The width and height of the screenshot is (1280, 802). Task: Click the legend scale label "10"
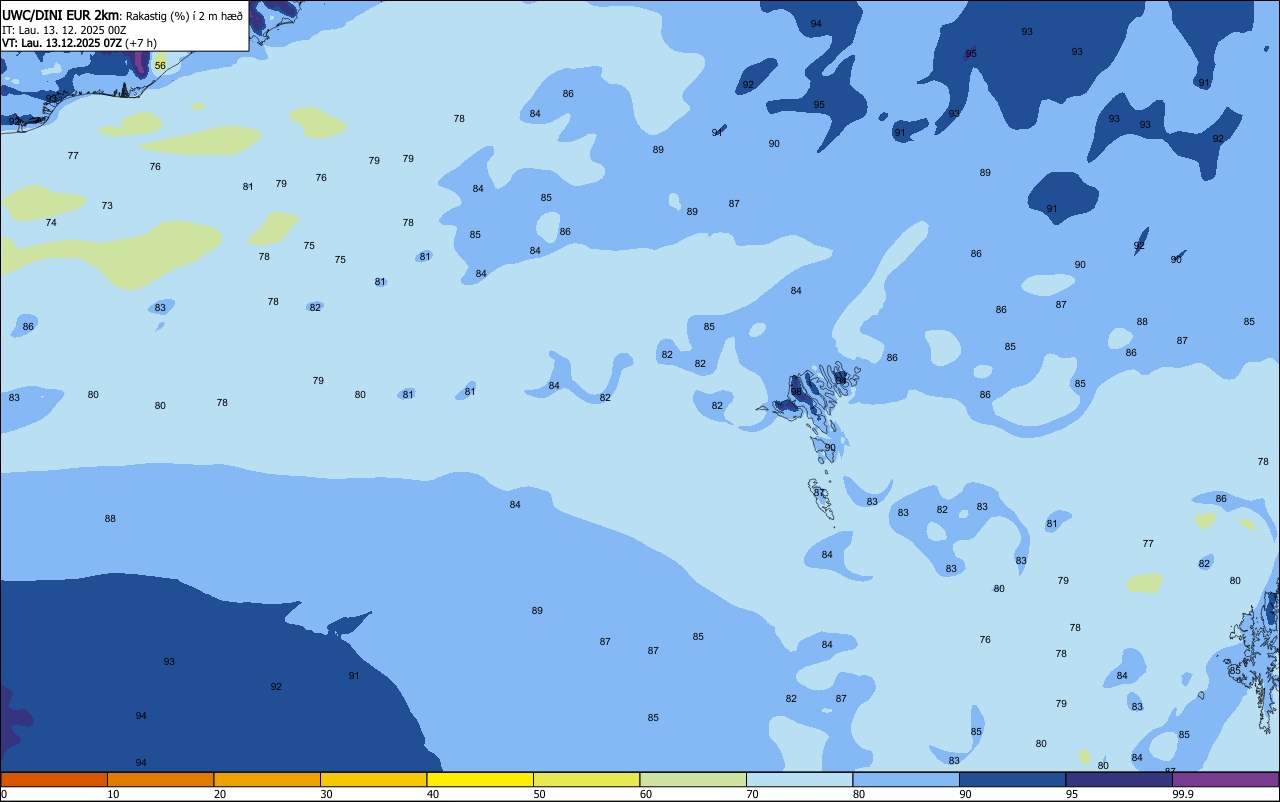113,794
